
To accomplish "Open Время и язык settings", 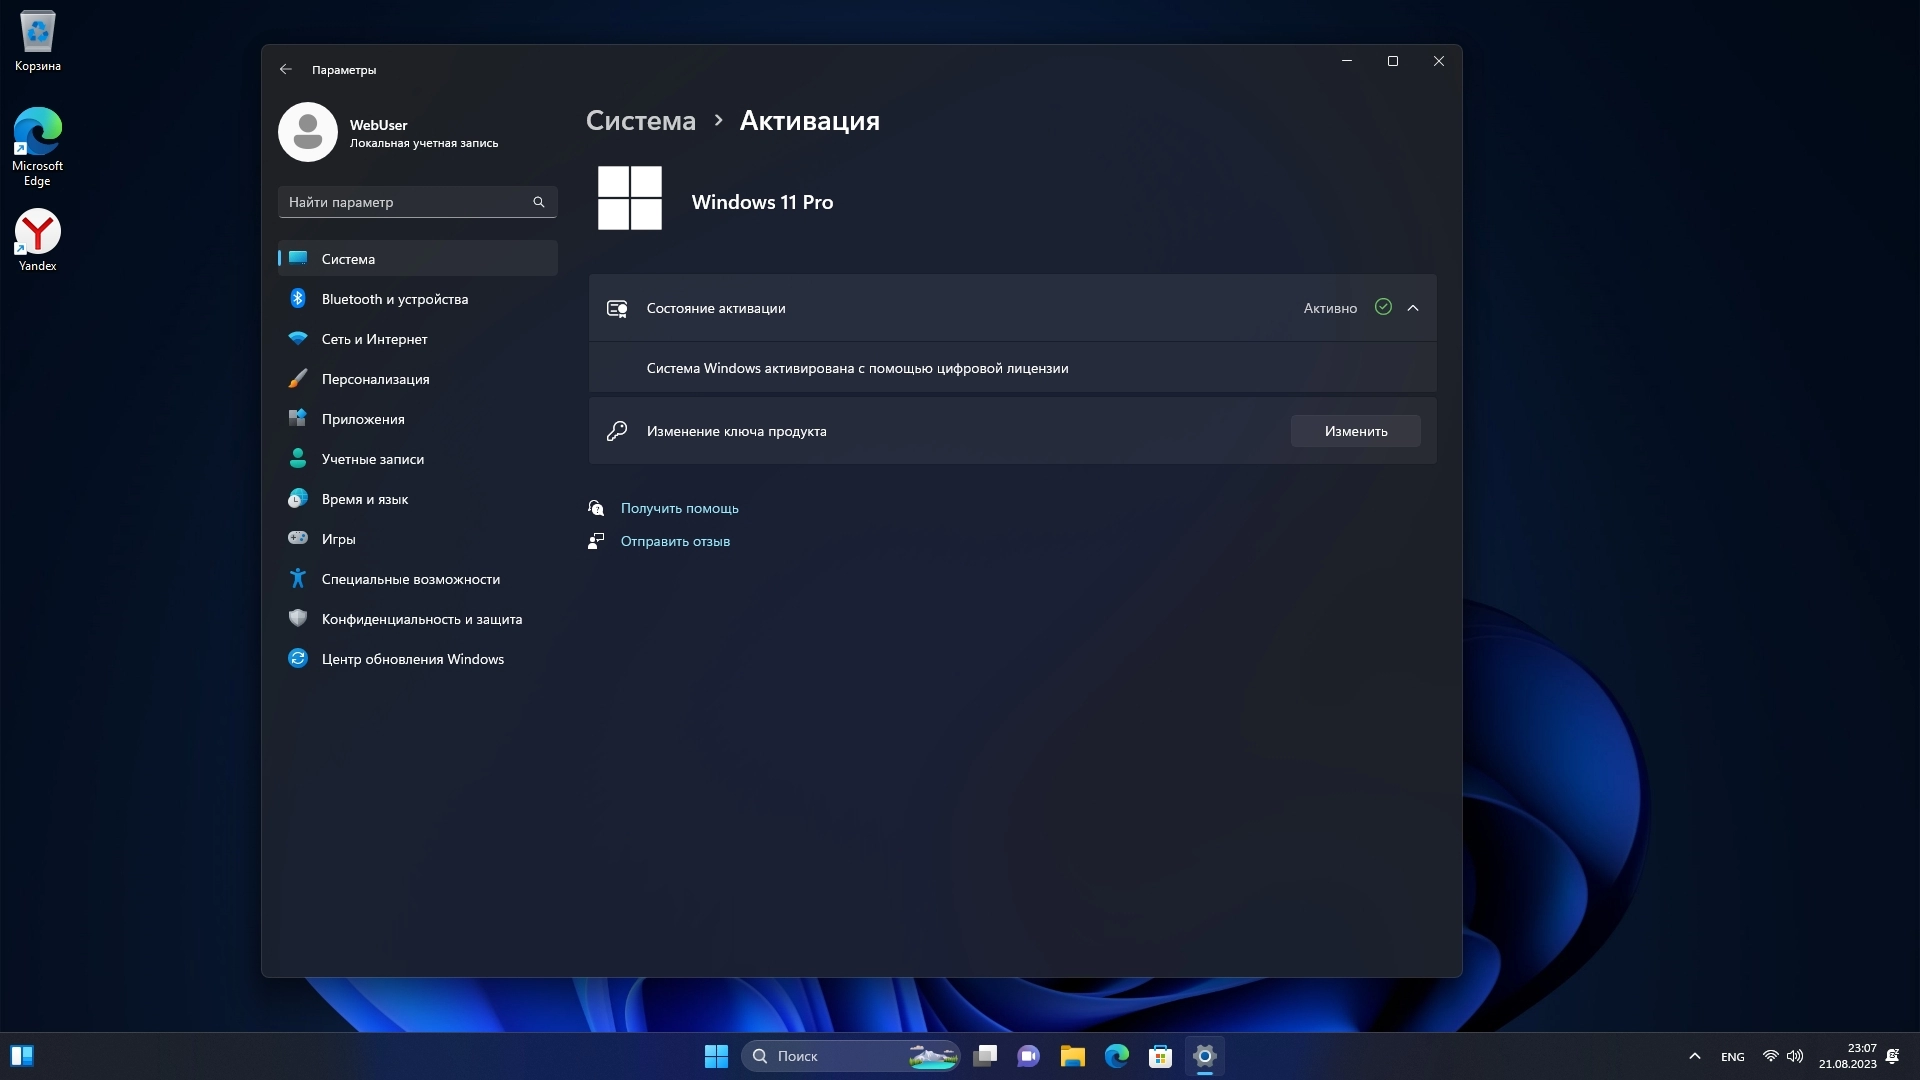I will (364, 499).
